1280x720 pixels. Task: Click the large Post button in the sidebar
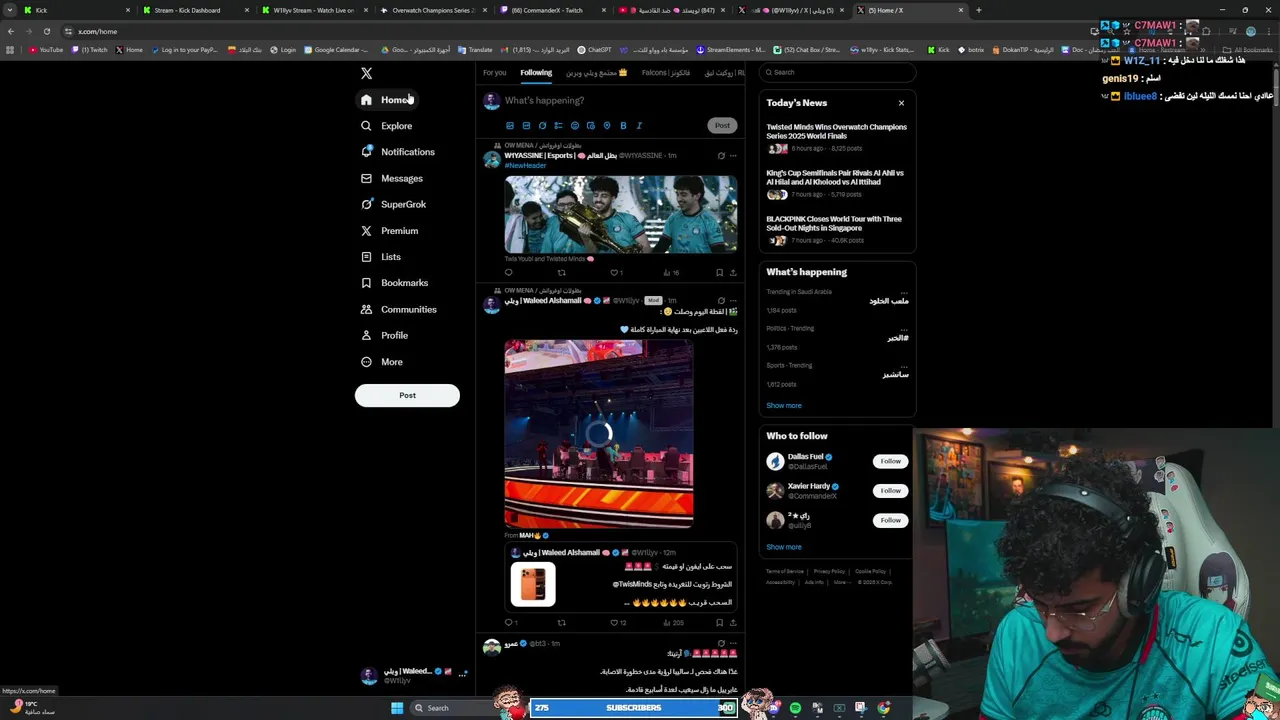(x=407, y=395)
